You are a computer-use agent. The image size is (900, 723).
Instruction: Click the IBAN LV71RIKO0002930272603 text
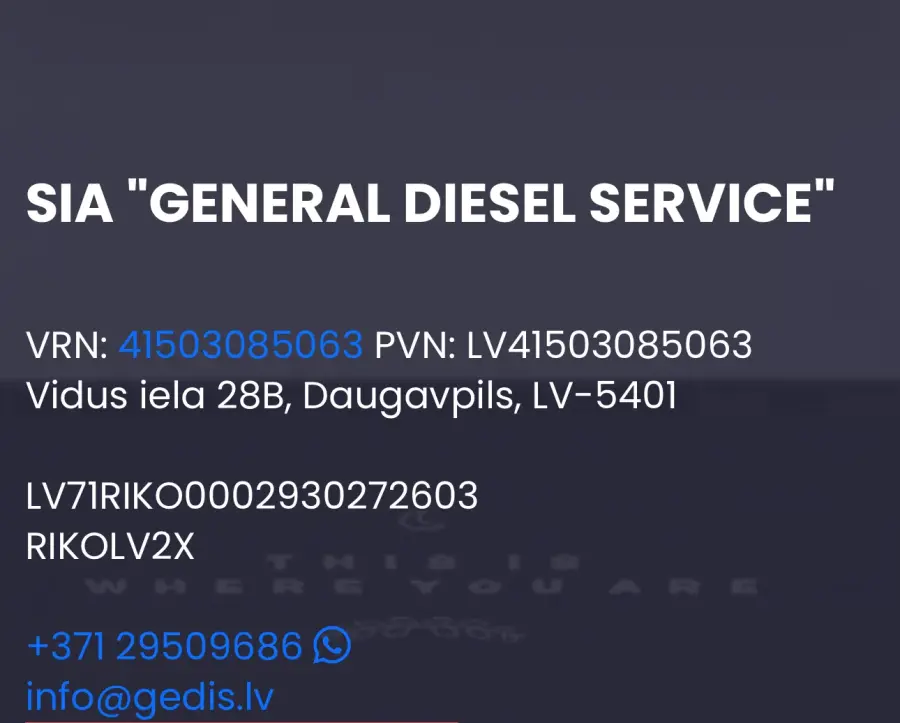click(252, 496)
